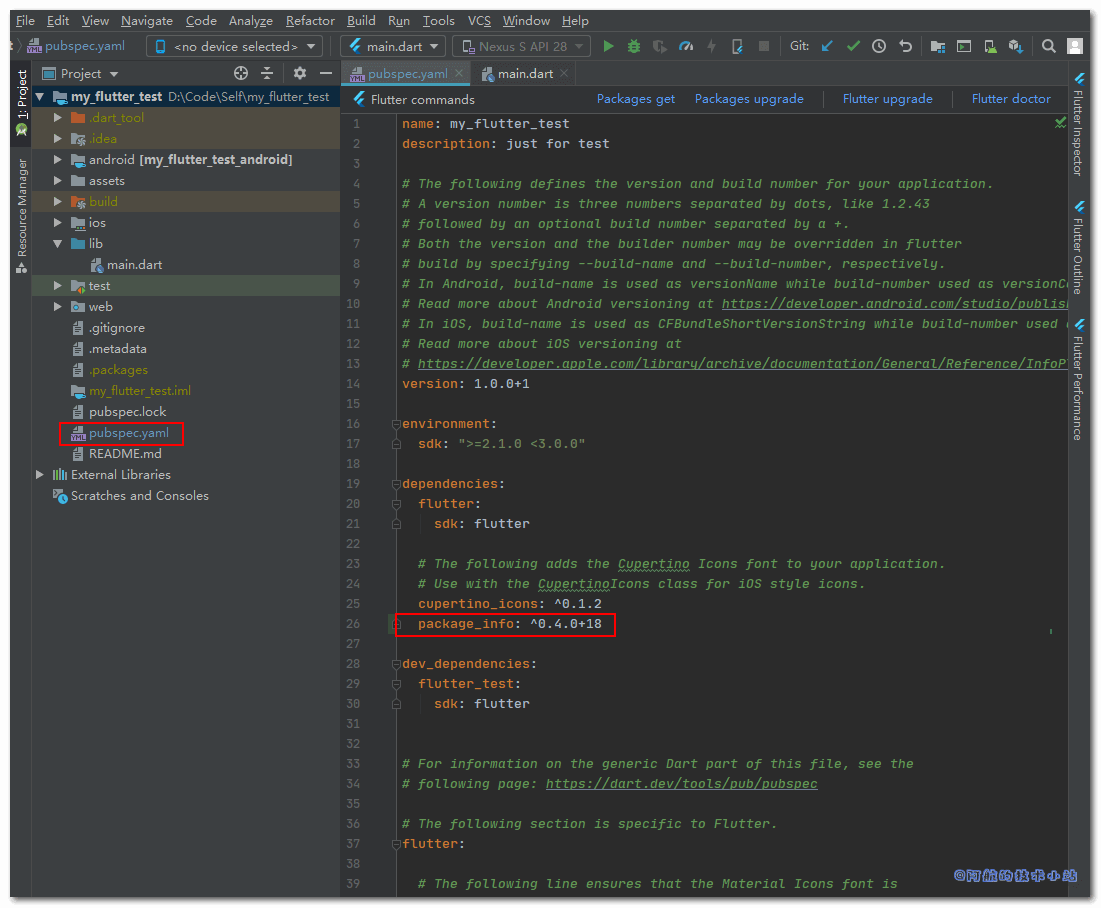Open the no device selected dropdown

click(235, 46)
